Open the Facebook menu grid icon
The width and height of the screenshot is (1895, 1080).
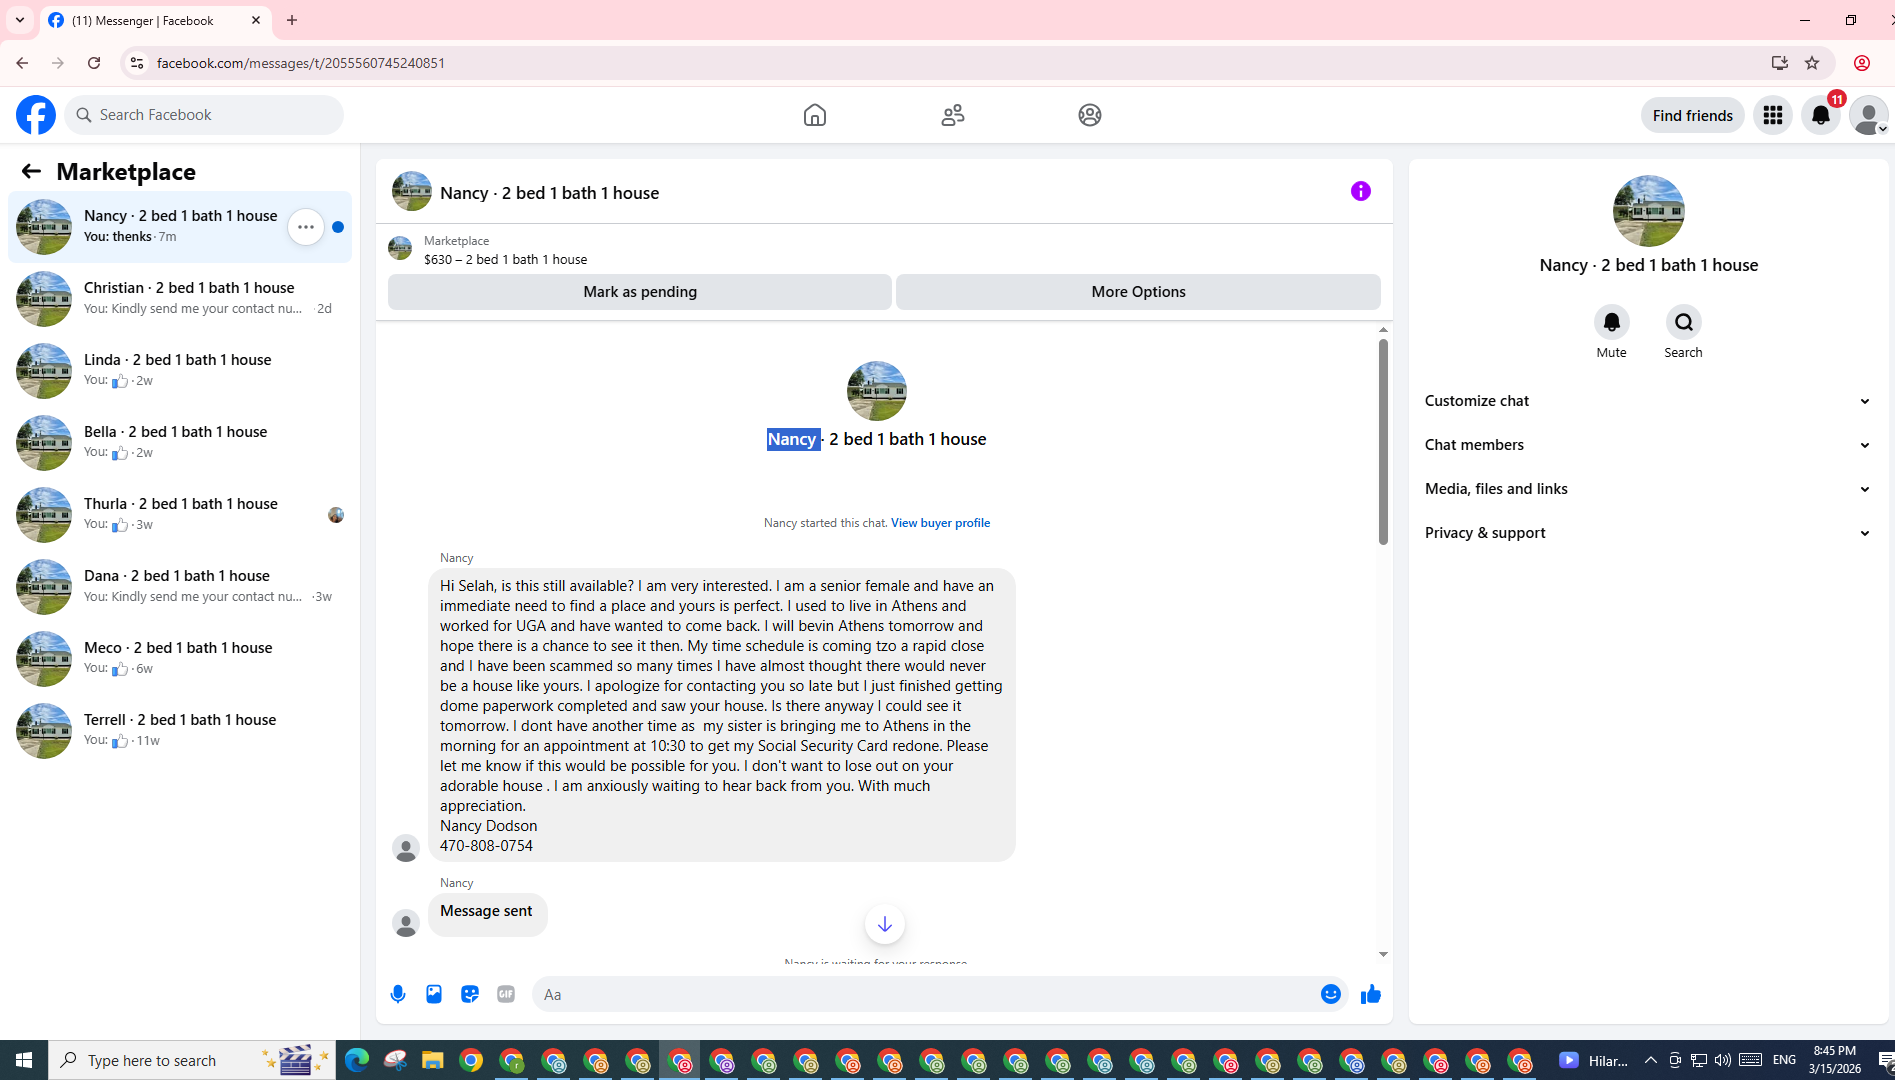tap(1773, 115)
